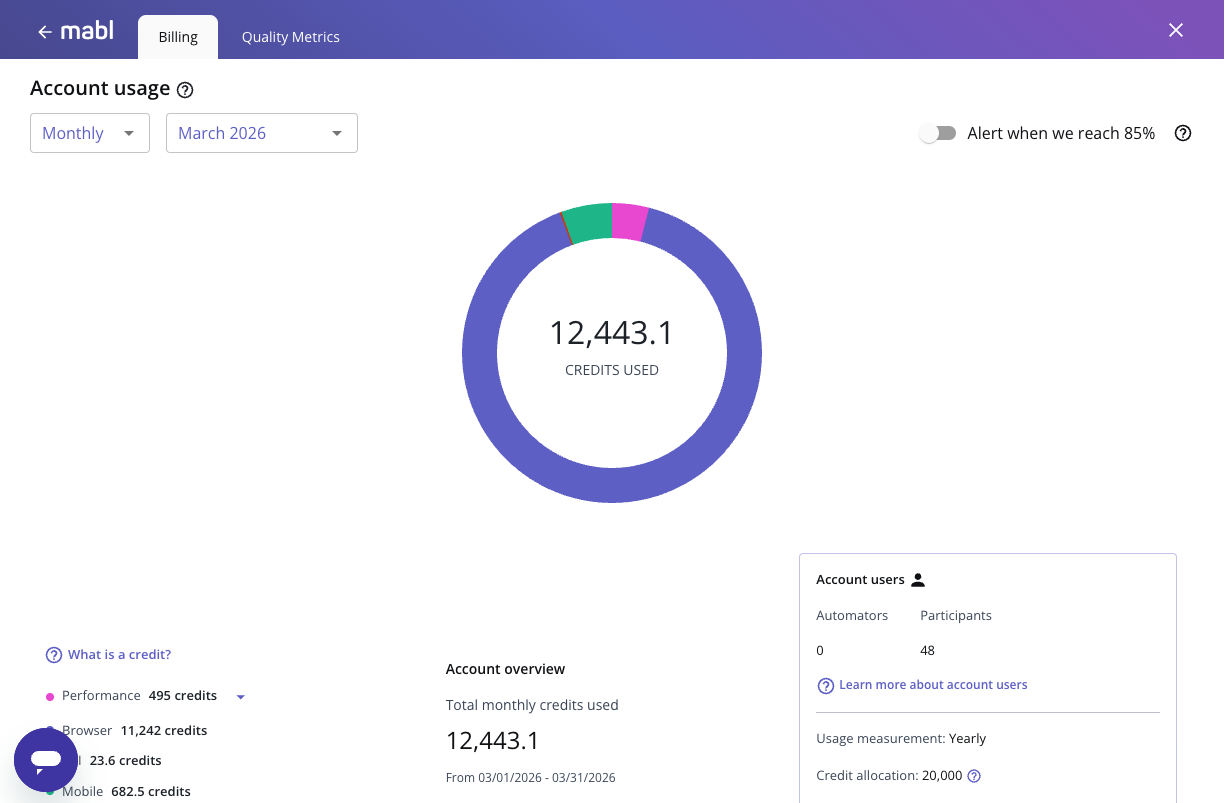
Task: Expand the Performance credits breakdown
Action: [x=240, y=696]
